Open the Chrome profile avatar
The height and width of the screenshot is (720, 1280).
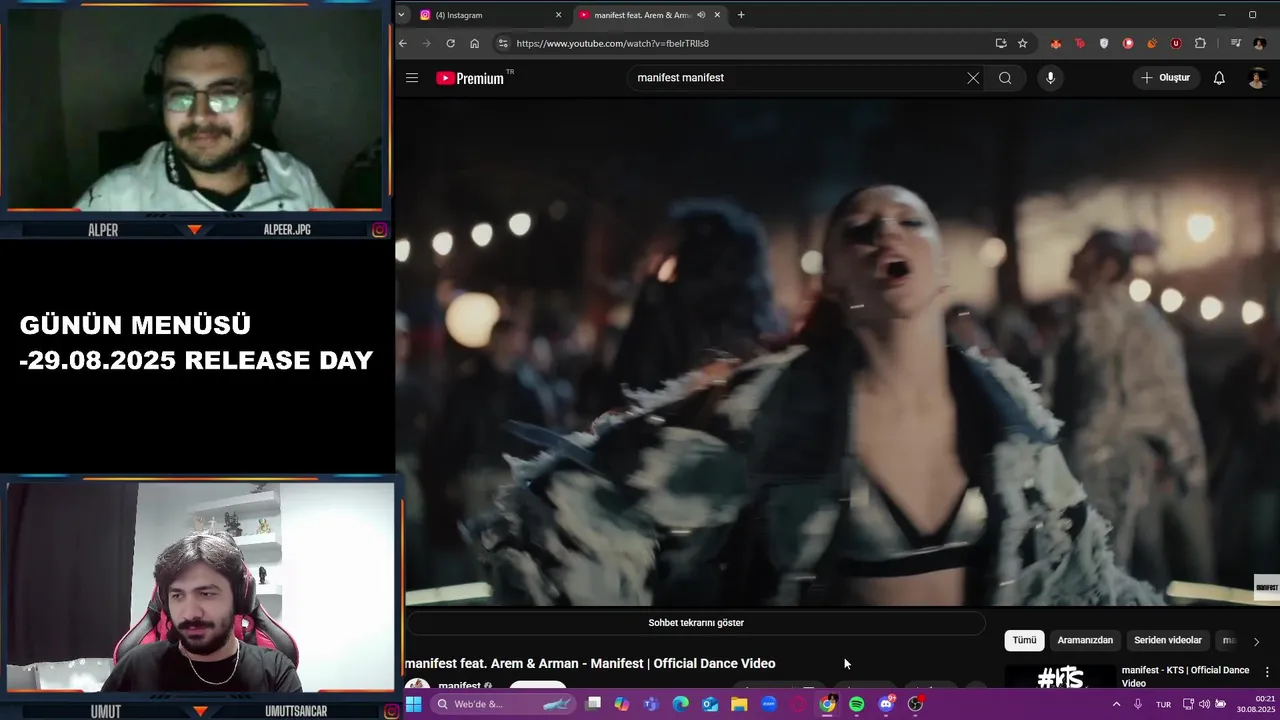1259,43
